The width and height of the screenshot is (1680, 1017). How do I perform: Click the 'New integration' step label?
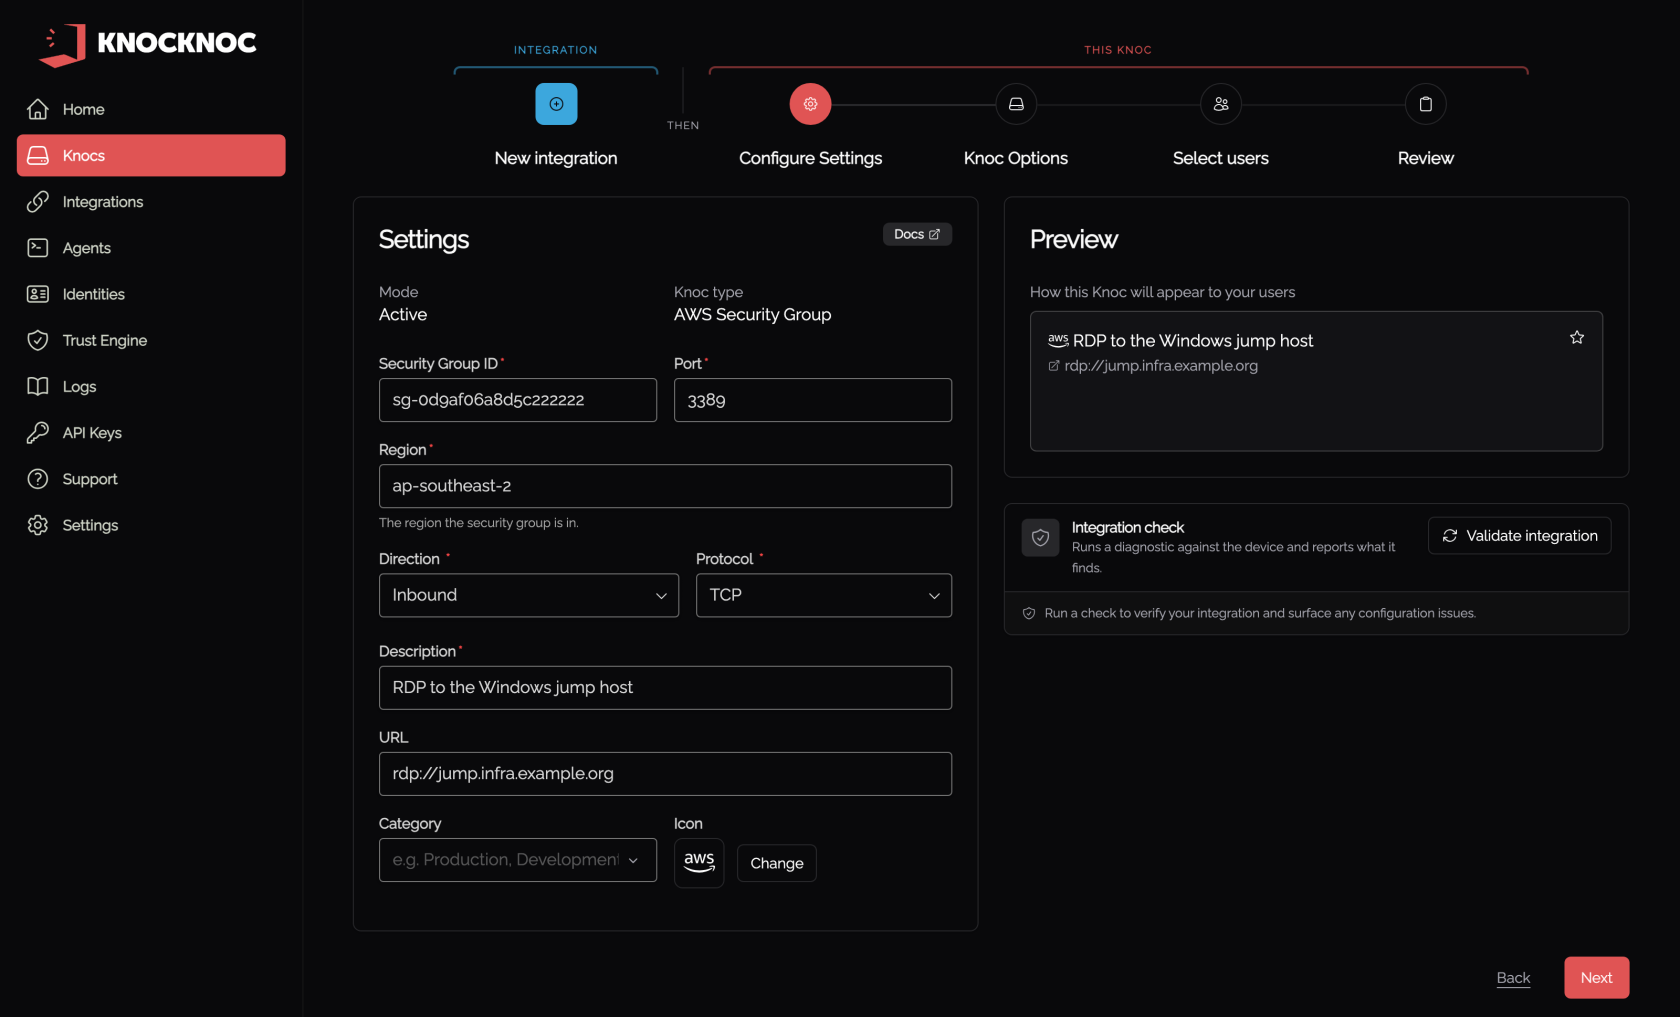tap(556, 158)
